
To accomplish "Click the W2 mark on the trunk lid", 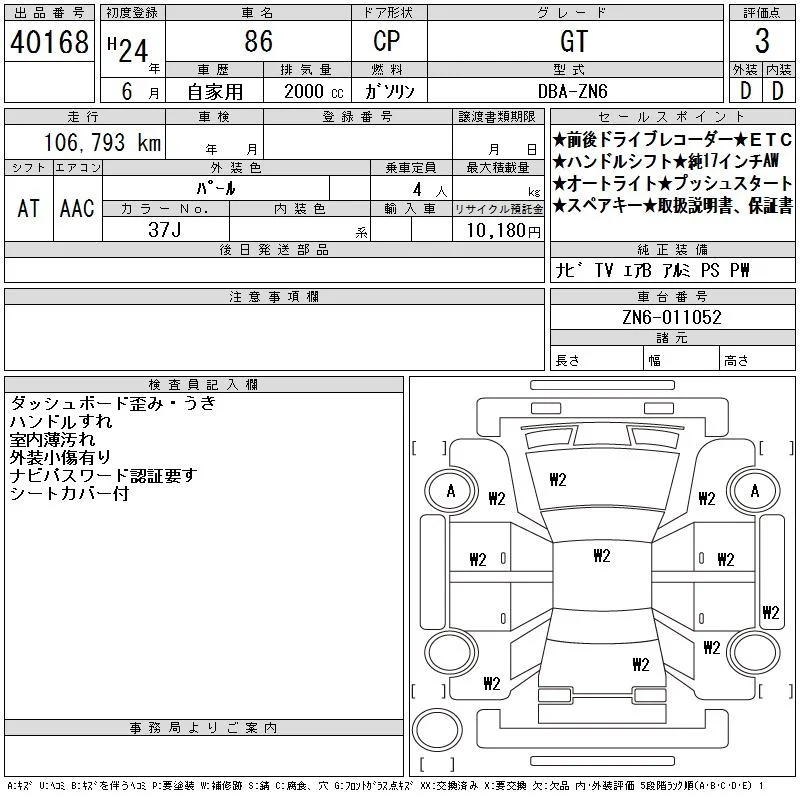I will point(641,664).
